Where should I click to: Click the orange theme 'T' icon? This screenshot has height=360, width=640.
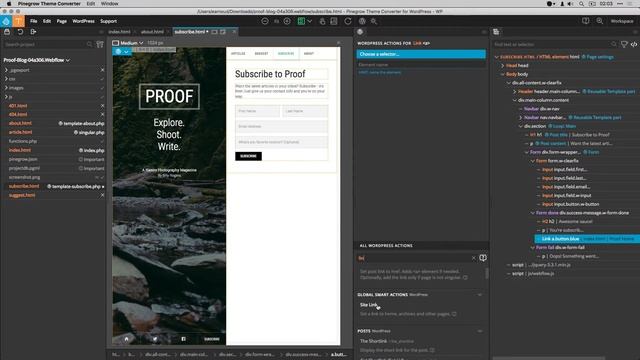pyautogui.click(x=18, y=21)
